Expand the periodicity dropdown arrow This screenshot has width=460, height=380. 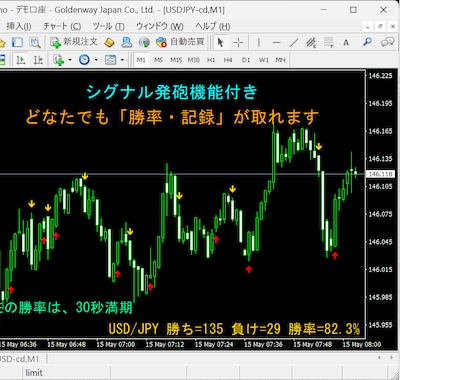click(96, 60)
